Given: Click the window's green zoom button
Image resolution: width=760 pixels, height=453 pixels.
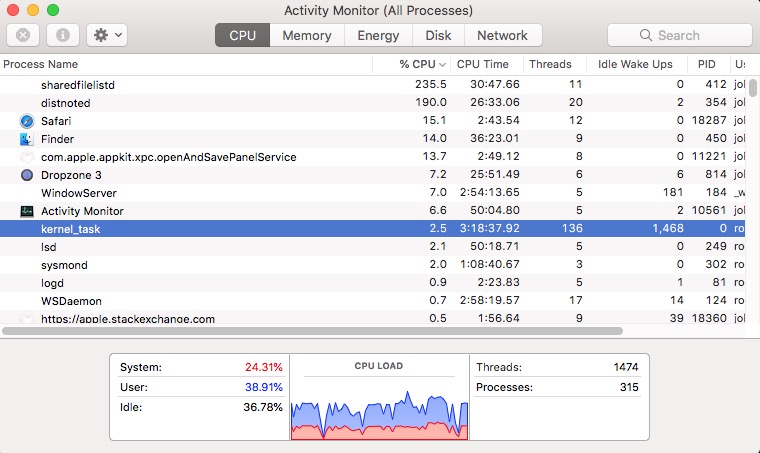Looking at the screenshot, I should [x=53, y=10].
